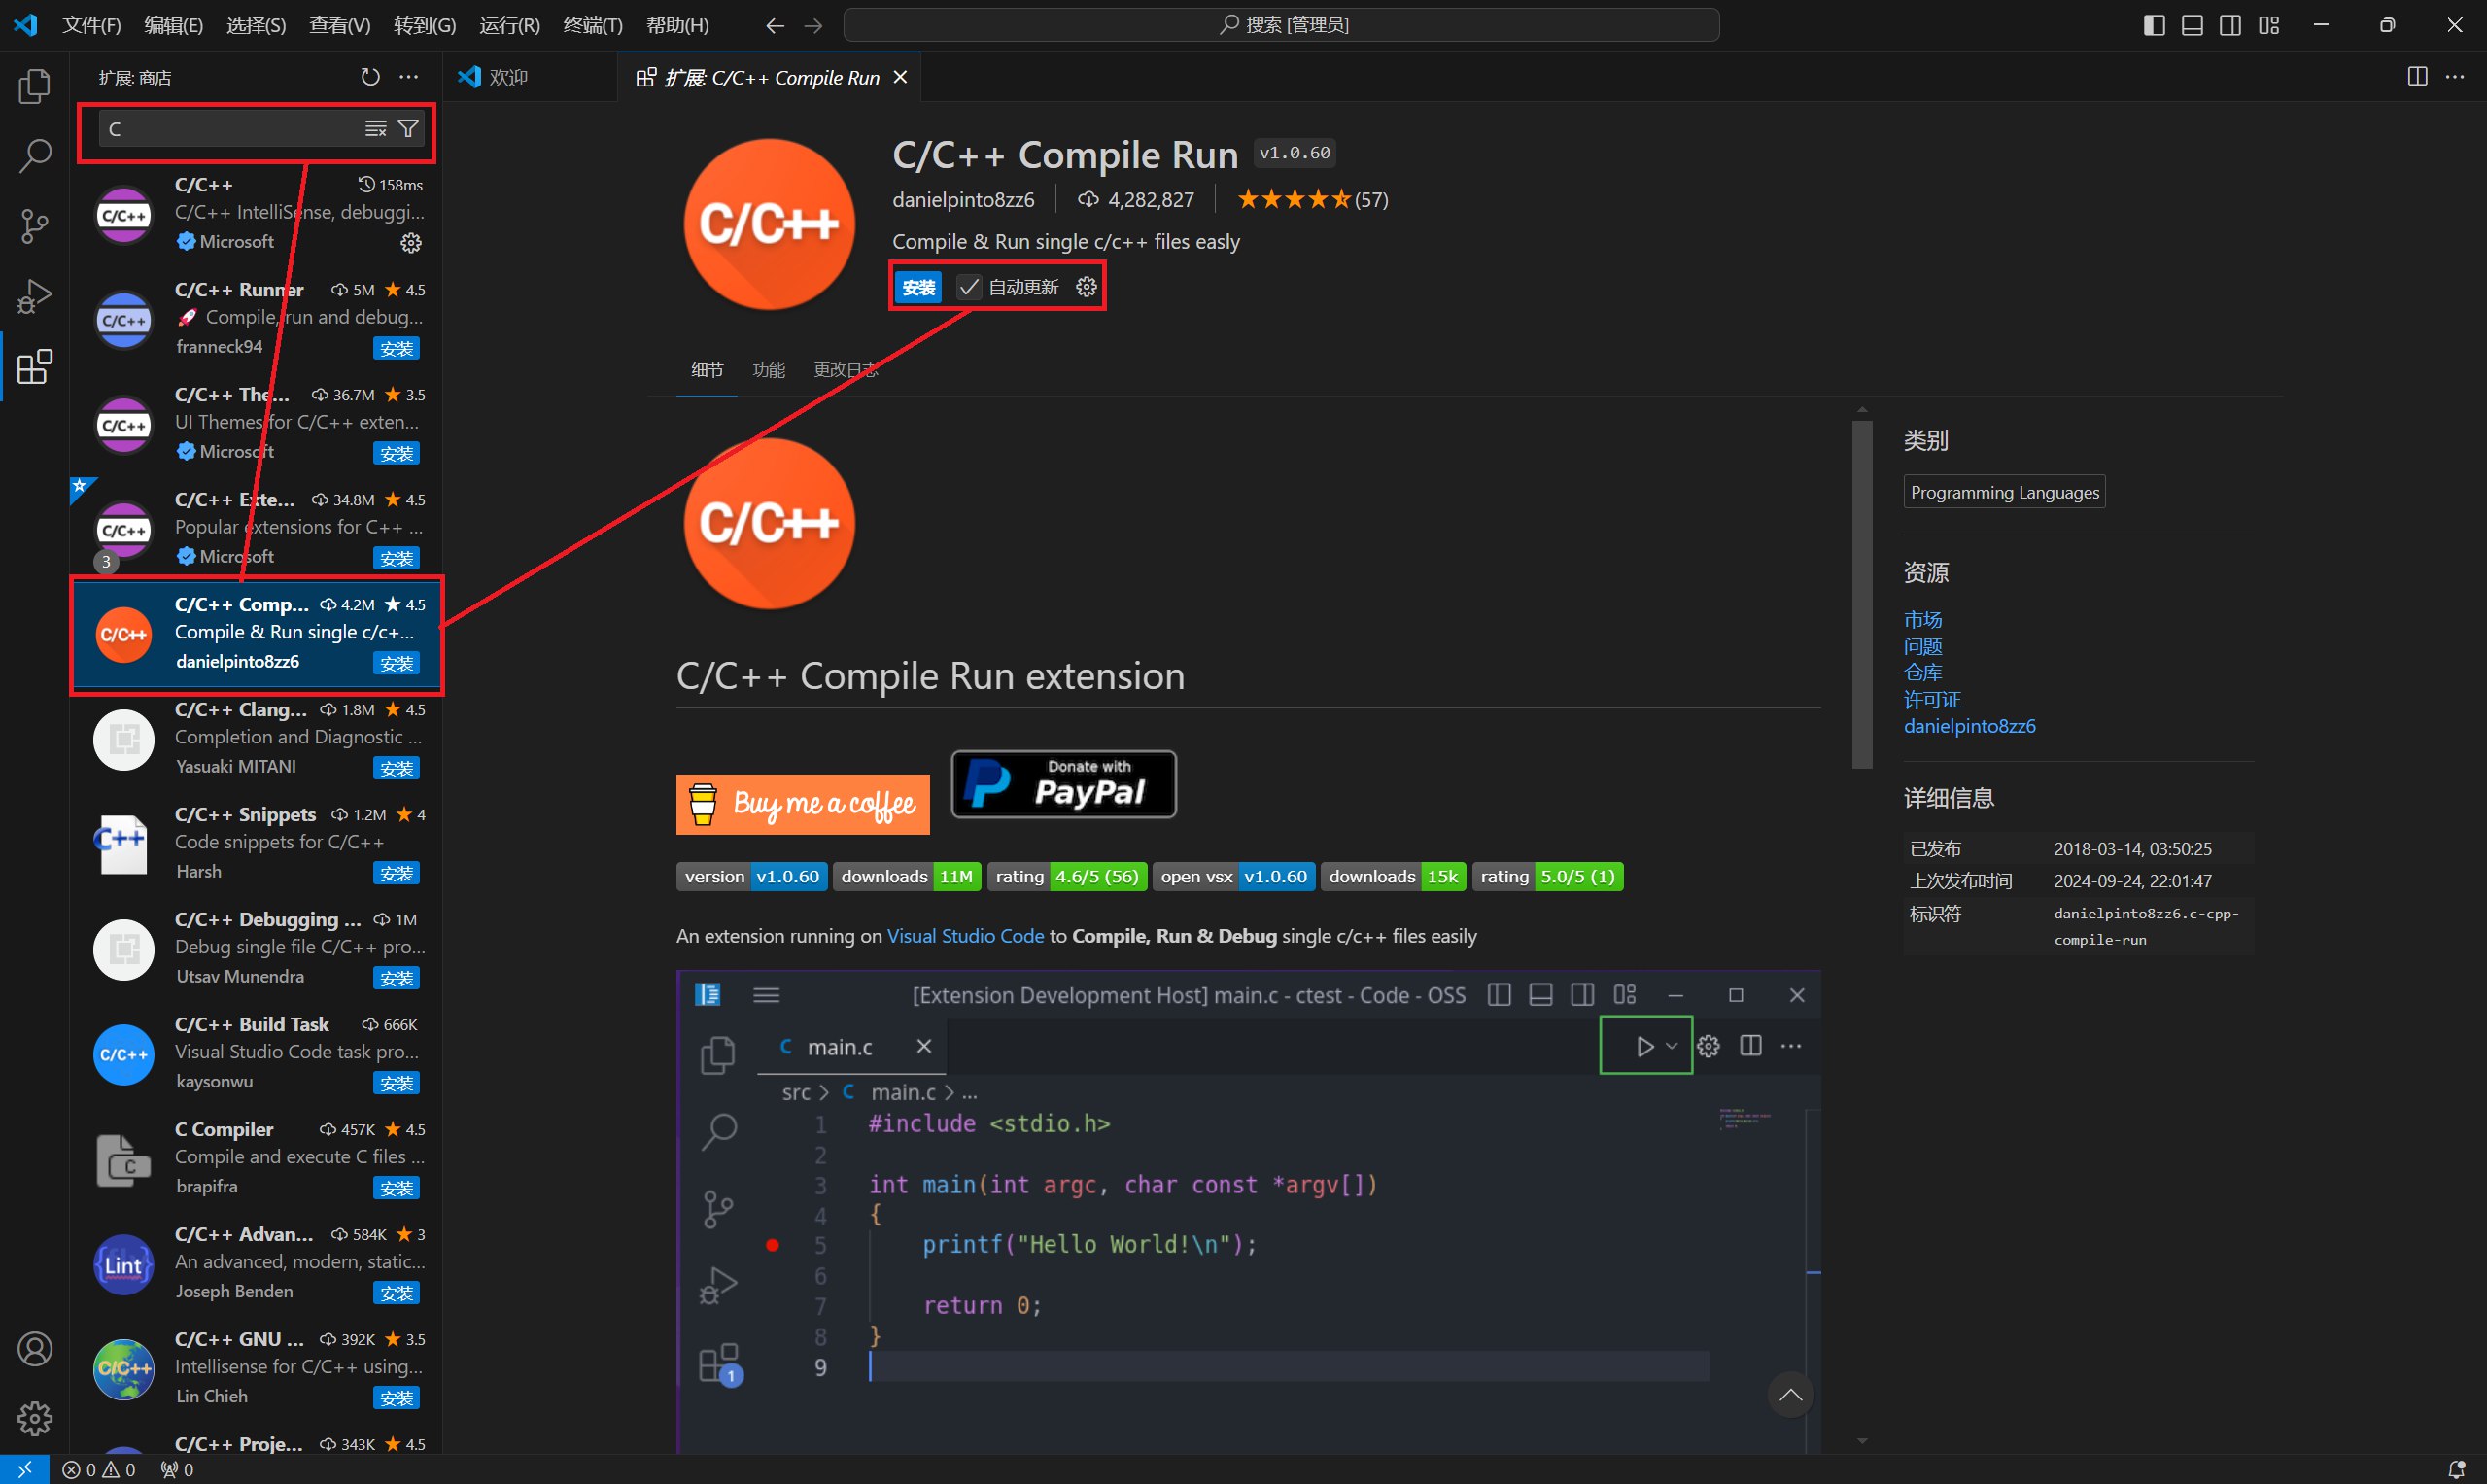Click the Buy me a coffee button

coord(803,804)
